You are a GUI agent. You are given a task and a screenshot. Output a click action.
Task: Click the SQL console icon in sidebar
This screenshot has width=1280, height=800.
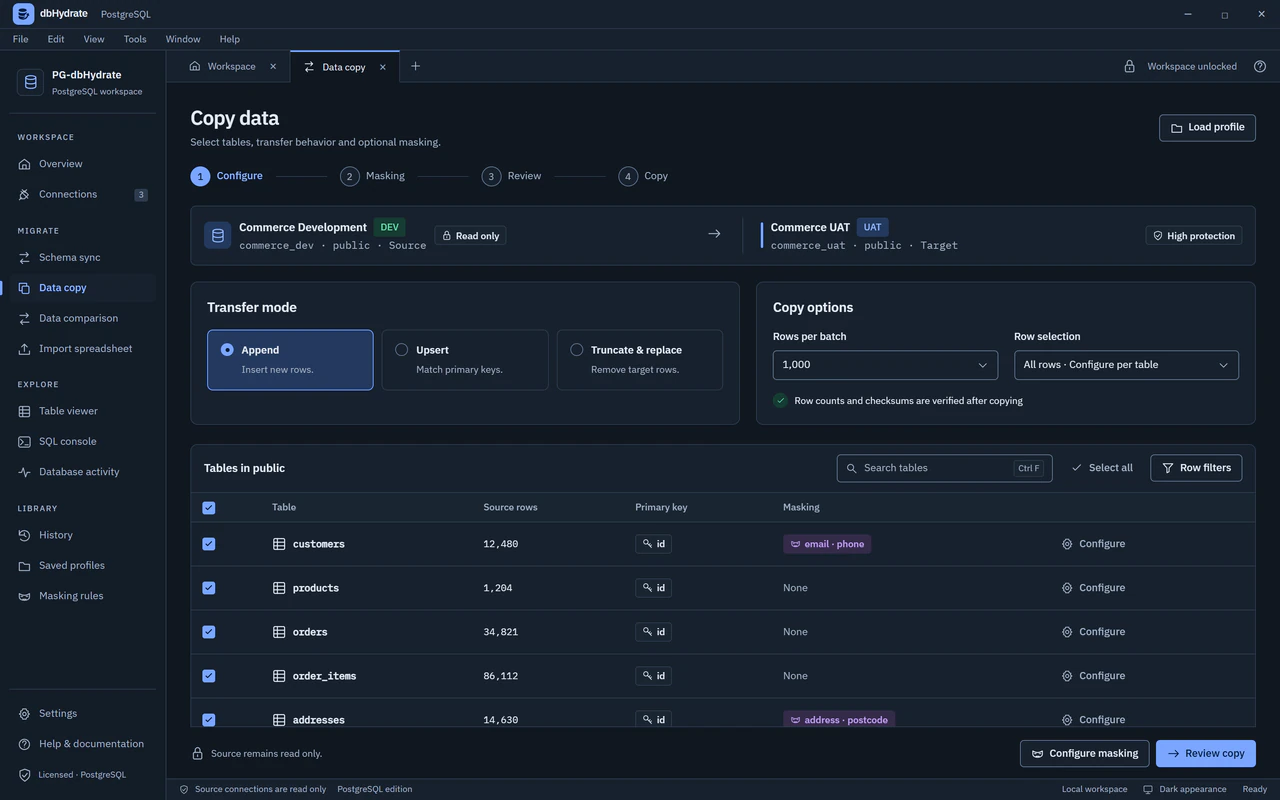coord(25,441)
